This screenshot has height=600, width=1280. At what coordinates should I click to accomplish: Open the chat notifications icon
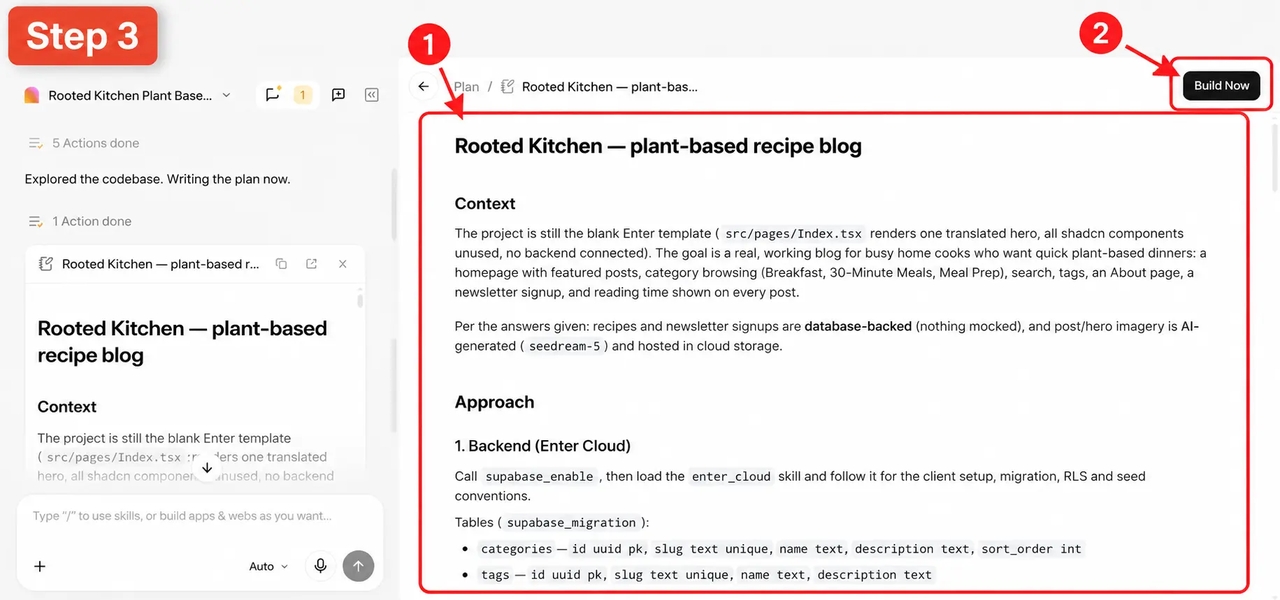tap(272, 95)
